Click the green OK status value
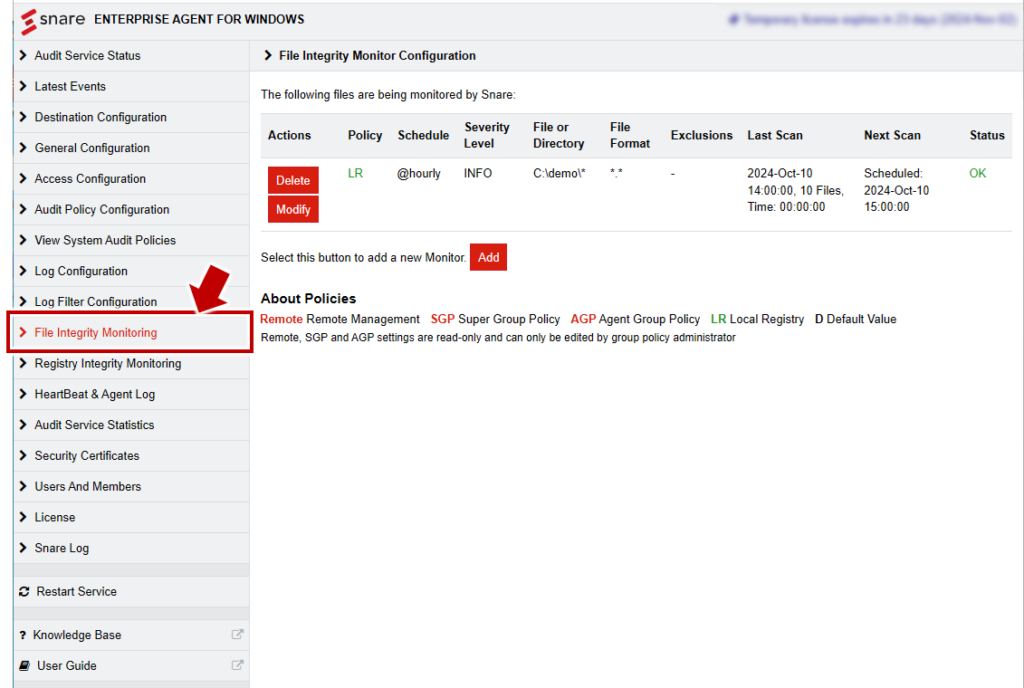1024x688 pixels. point(977,173)
